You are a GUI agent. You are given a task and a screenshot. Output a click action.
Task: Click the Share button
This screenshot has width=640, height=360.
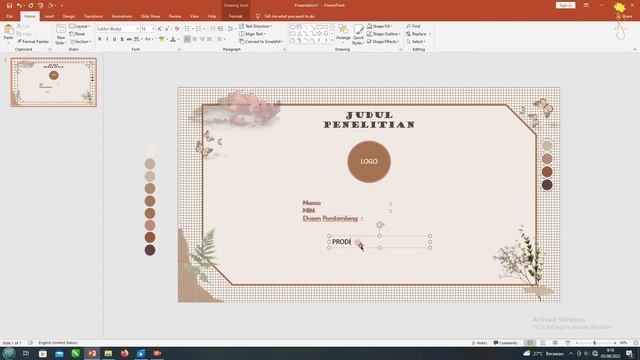624,16
